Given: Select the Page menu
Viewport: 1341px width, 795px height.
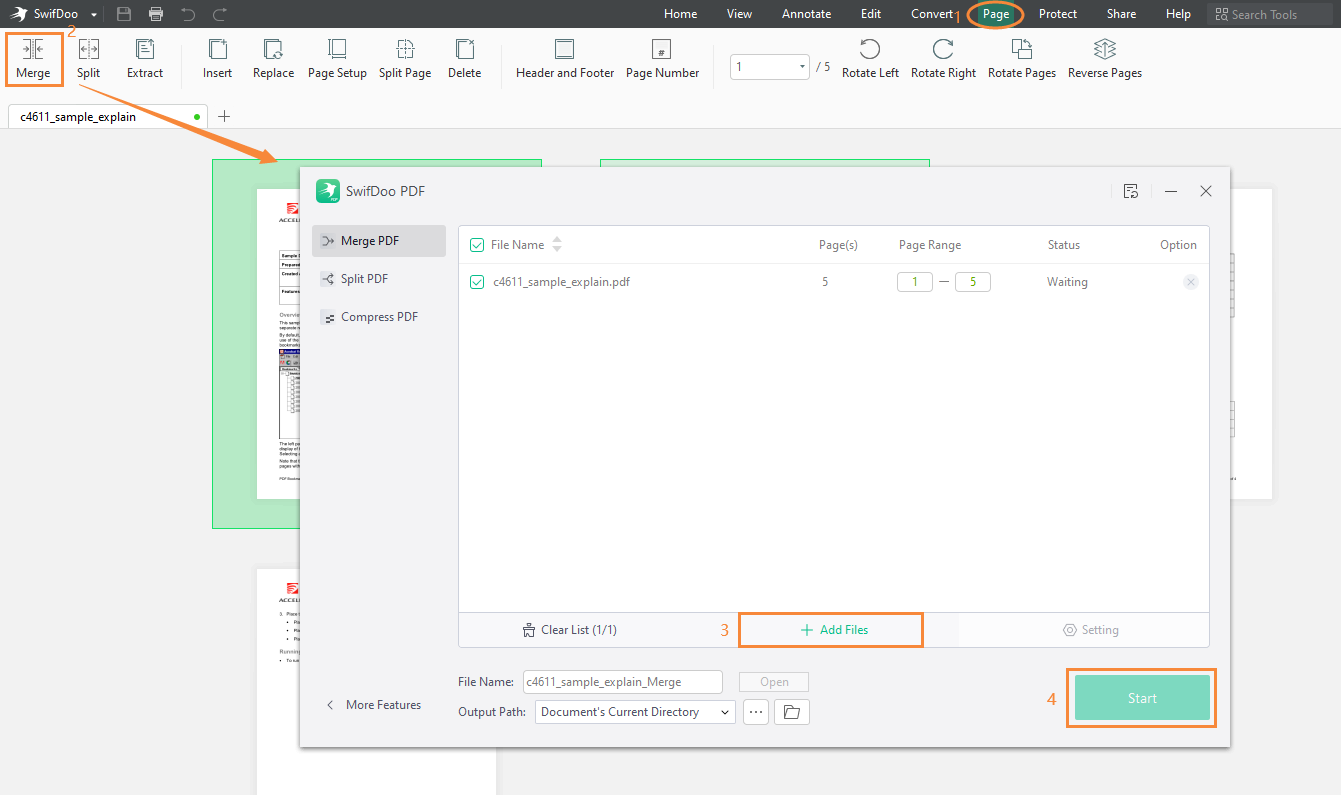Looking at the screenshot, I should (x=996, y=14).
